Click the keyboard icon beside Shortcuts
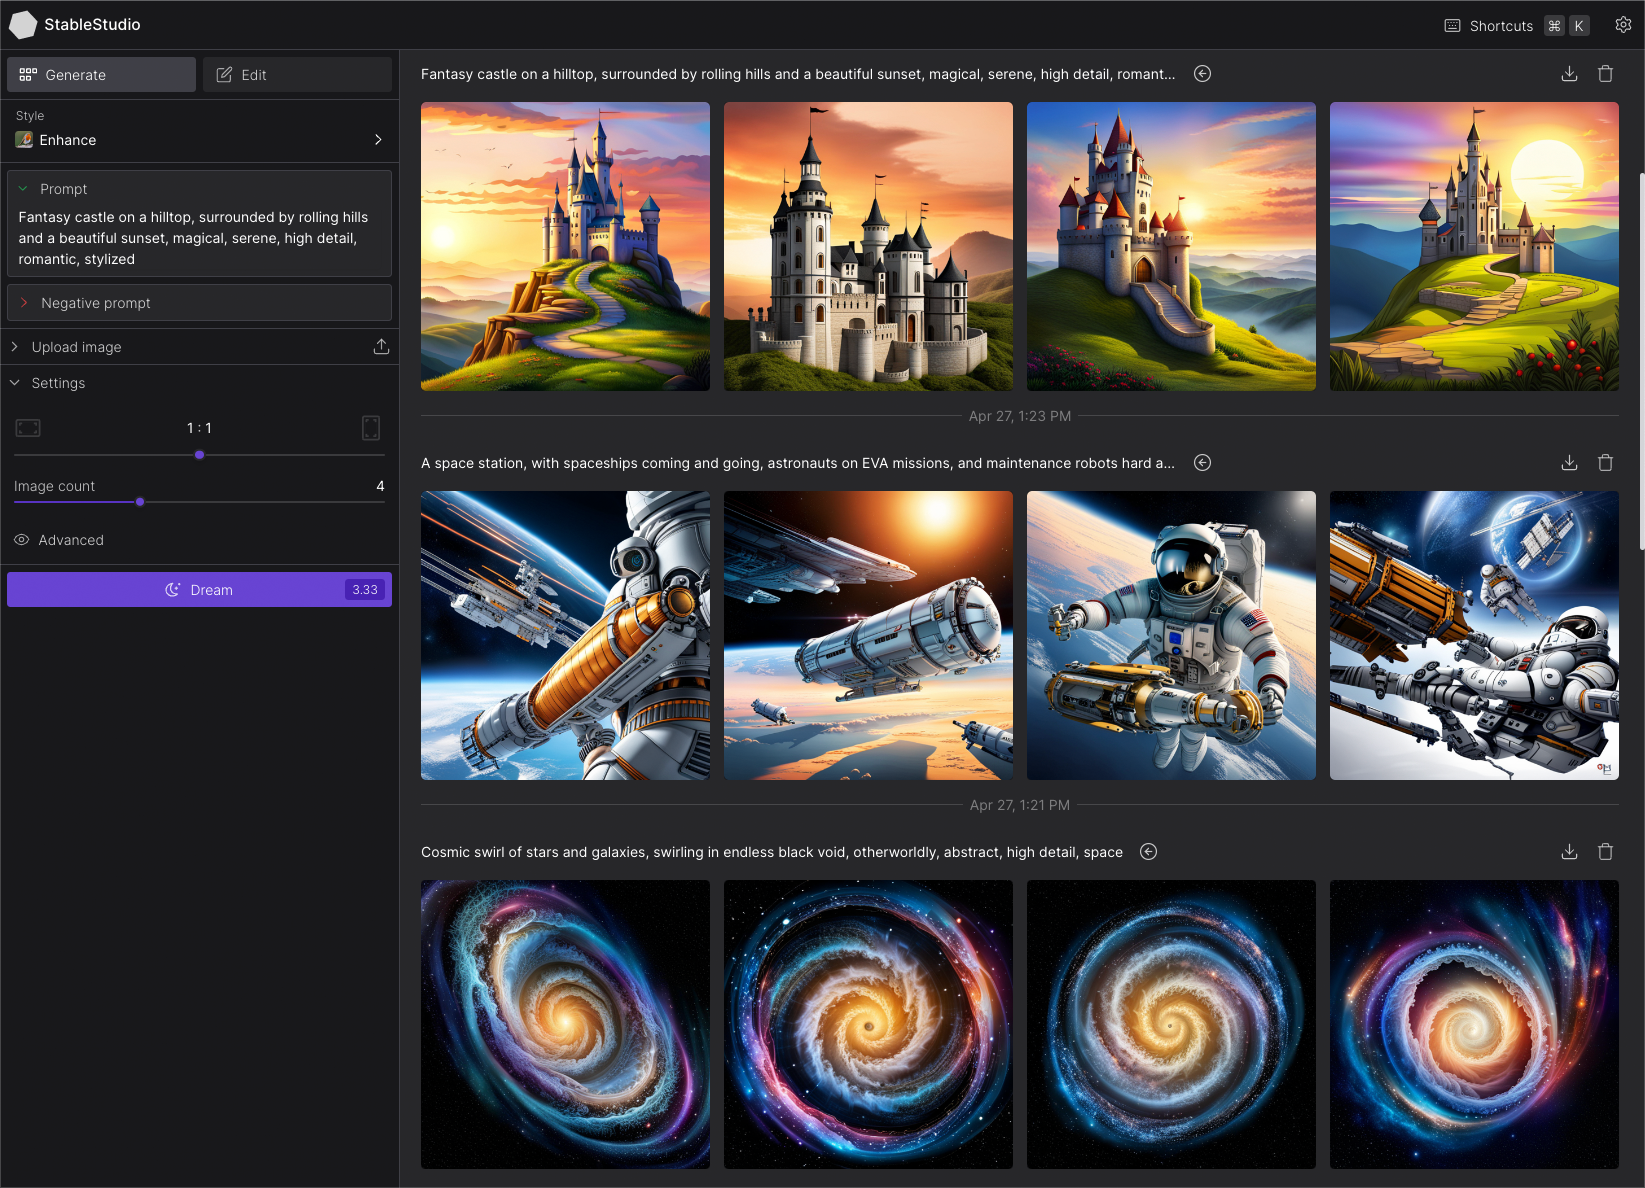 (x=1452, y=25)
